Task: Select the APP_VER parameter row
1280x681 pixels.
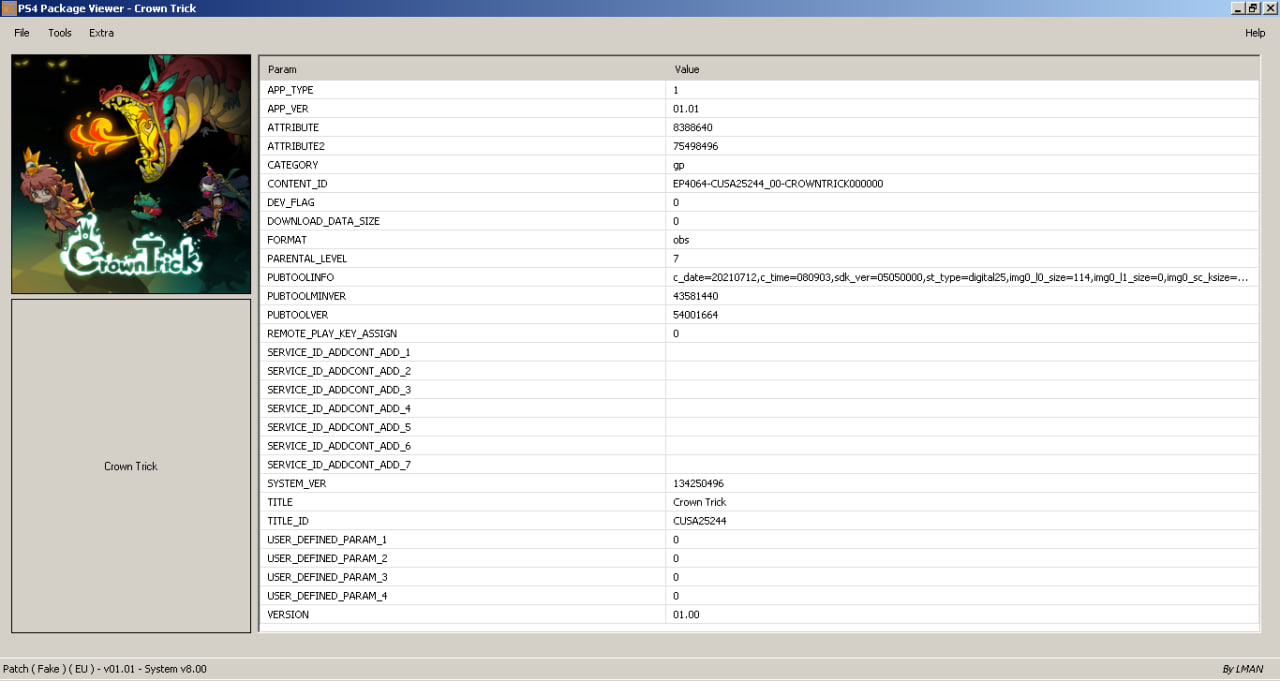Action: pos(759,109)
